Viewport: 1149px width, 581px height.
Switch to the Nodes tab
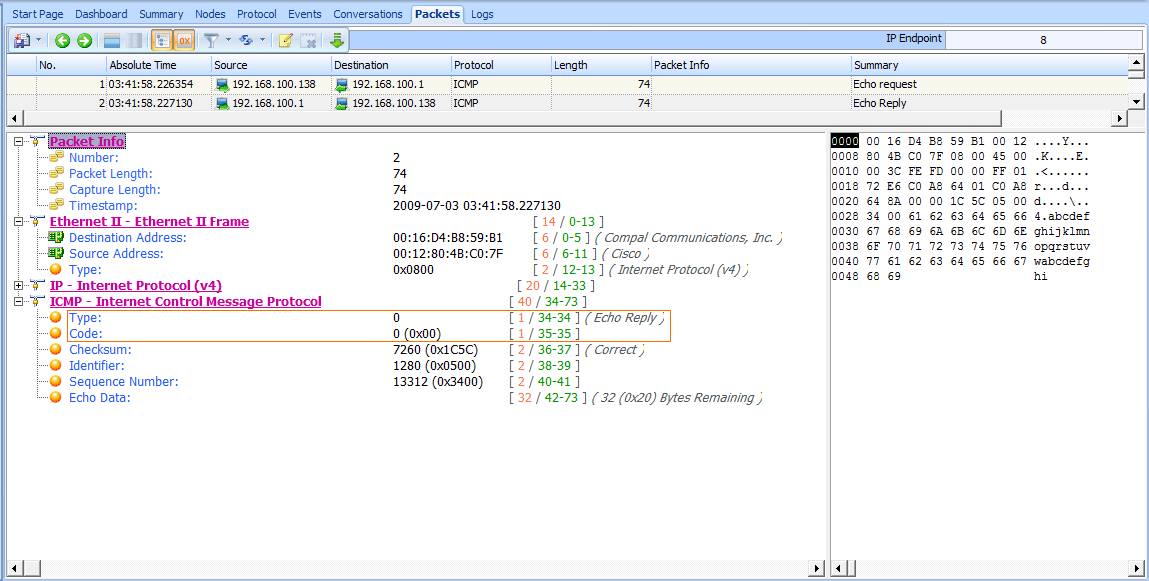click(210, 14)
